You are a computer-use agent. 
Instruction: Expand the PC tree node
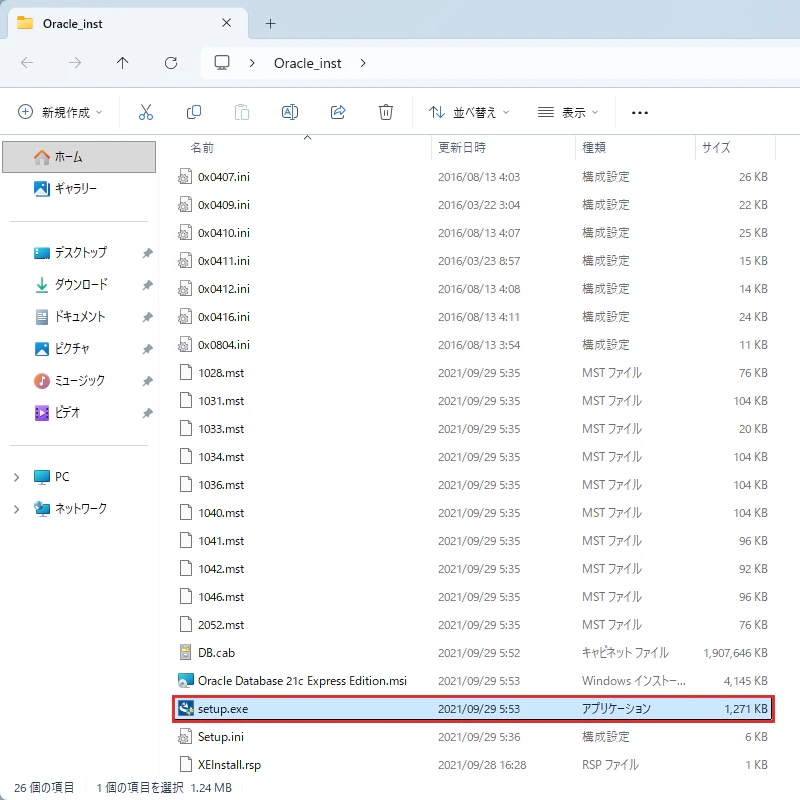16,478
